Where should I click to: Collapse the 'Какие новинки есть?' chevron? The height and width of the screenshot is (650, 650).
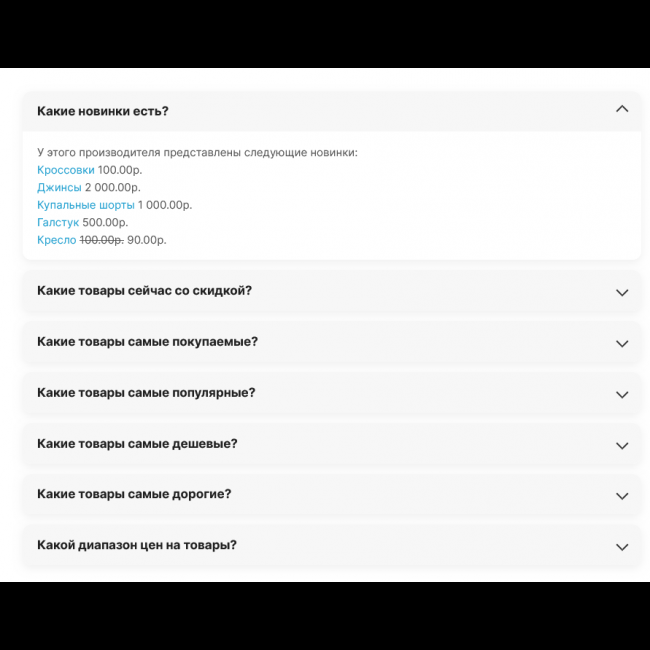(622, 109)
